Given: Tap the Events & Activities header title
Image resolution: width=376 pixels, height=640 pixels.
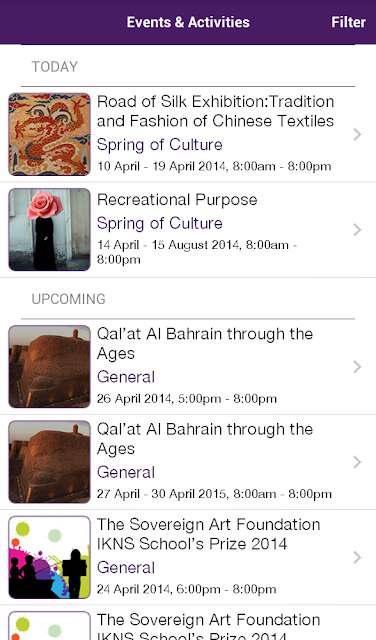Looking at the screenshot, I should [188, 22].
